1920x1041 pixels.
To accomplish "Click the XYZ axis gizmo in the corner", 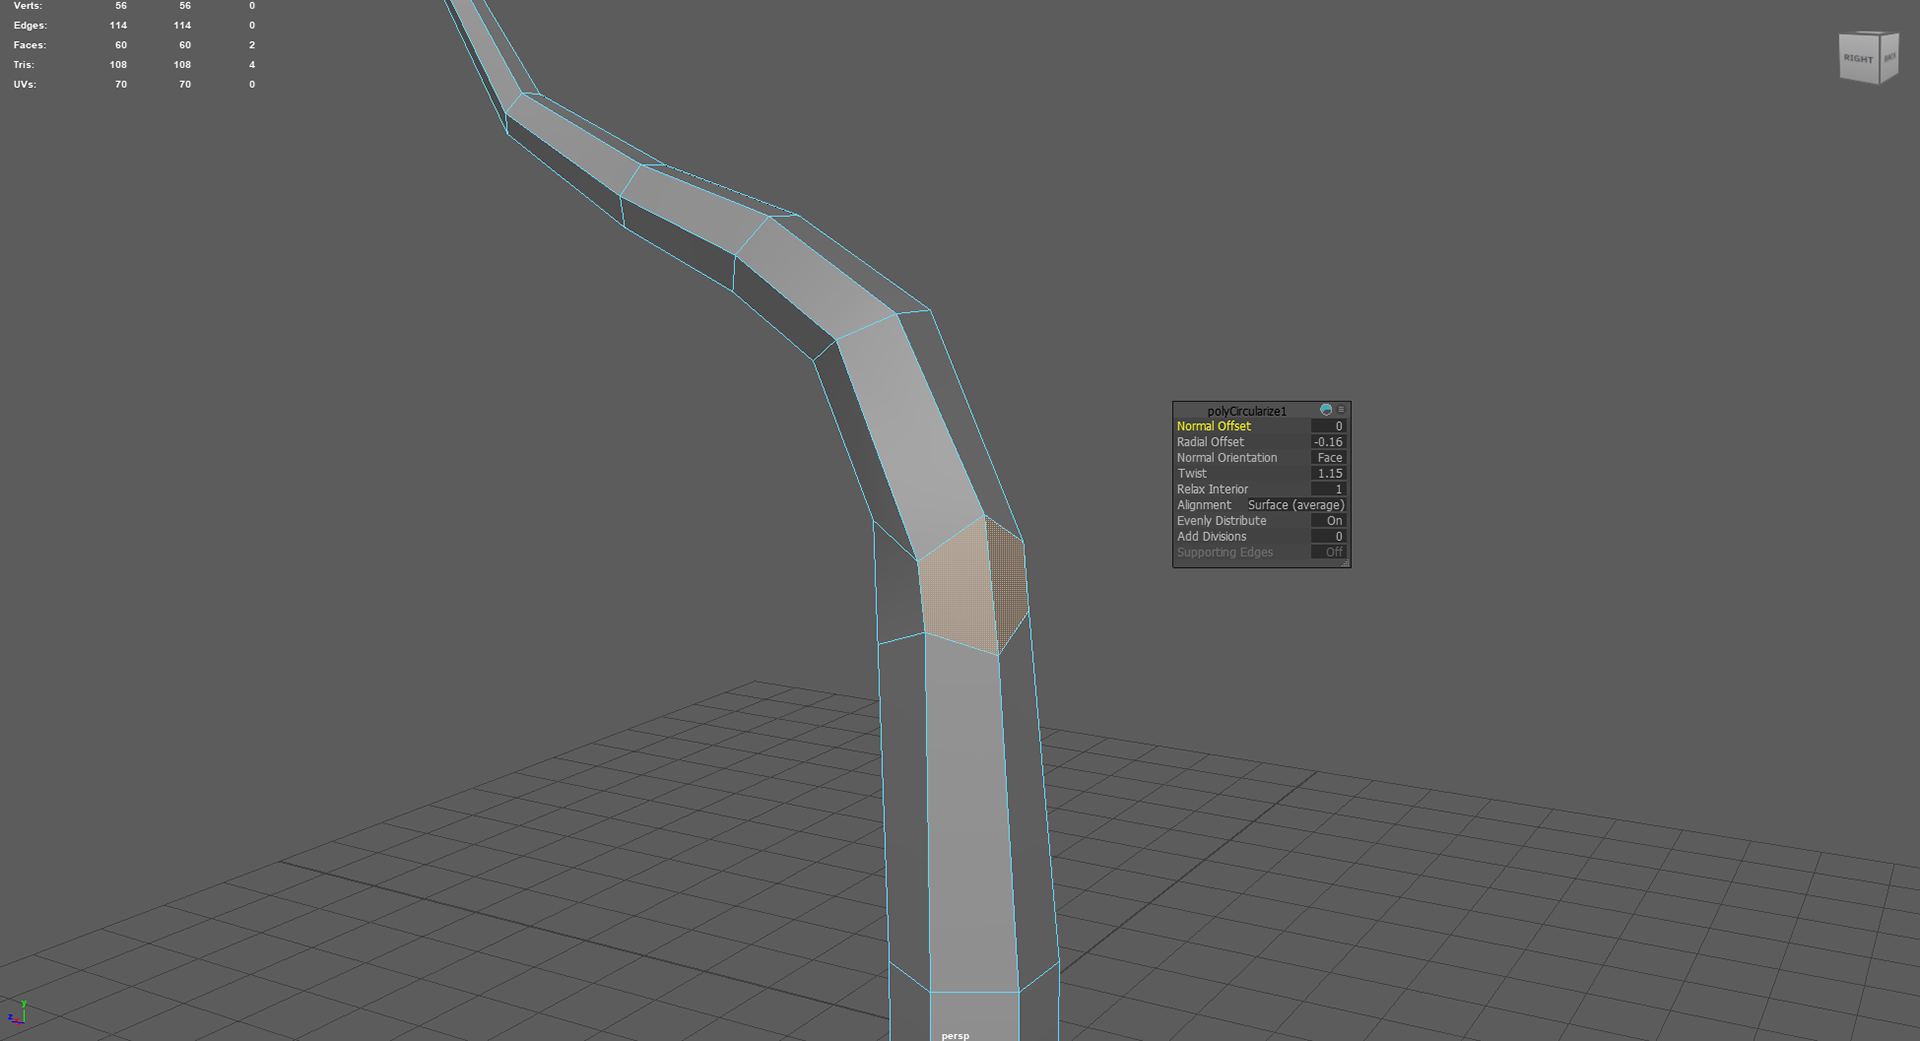I will pos(17,1013).
